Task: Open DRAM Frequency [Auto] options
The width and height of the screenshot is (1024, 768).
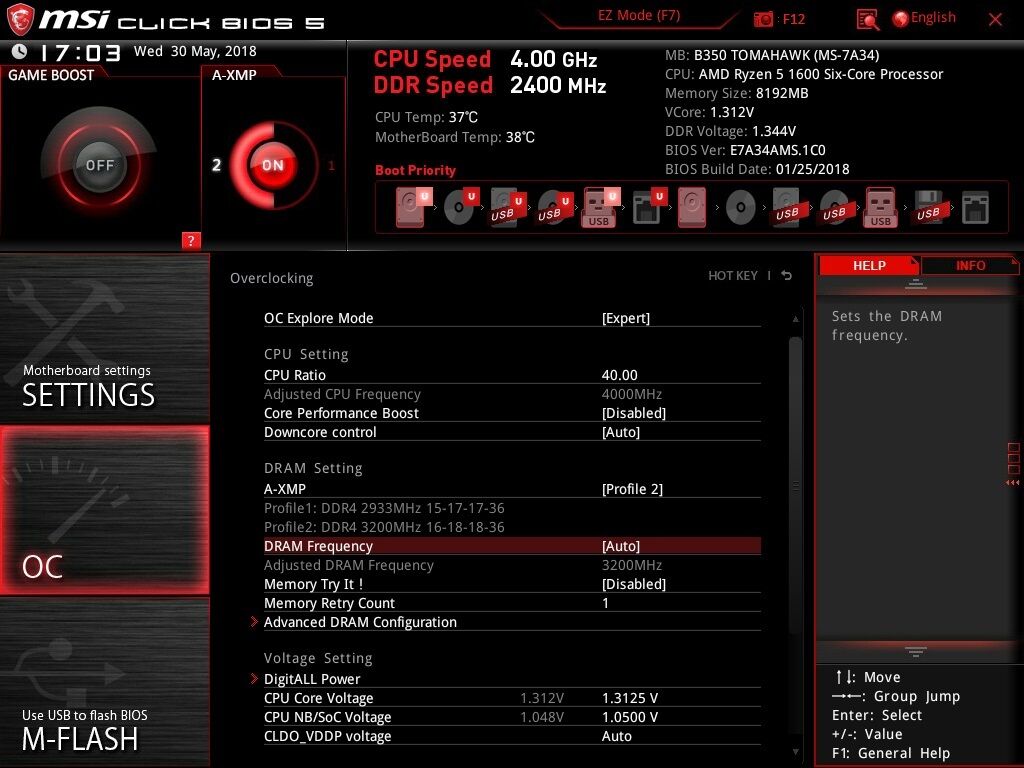Action: coord(512,546)
